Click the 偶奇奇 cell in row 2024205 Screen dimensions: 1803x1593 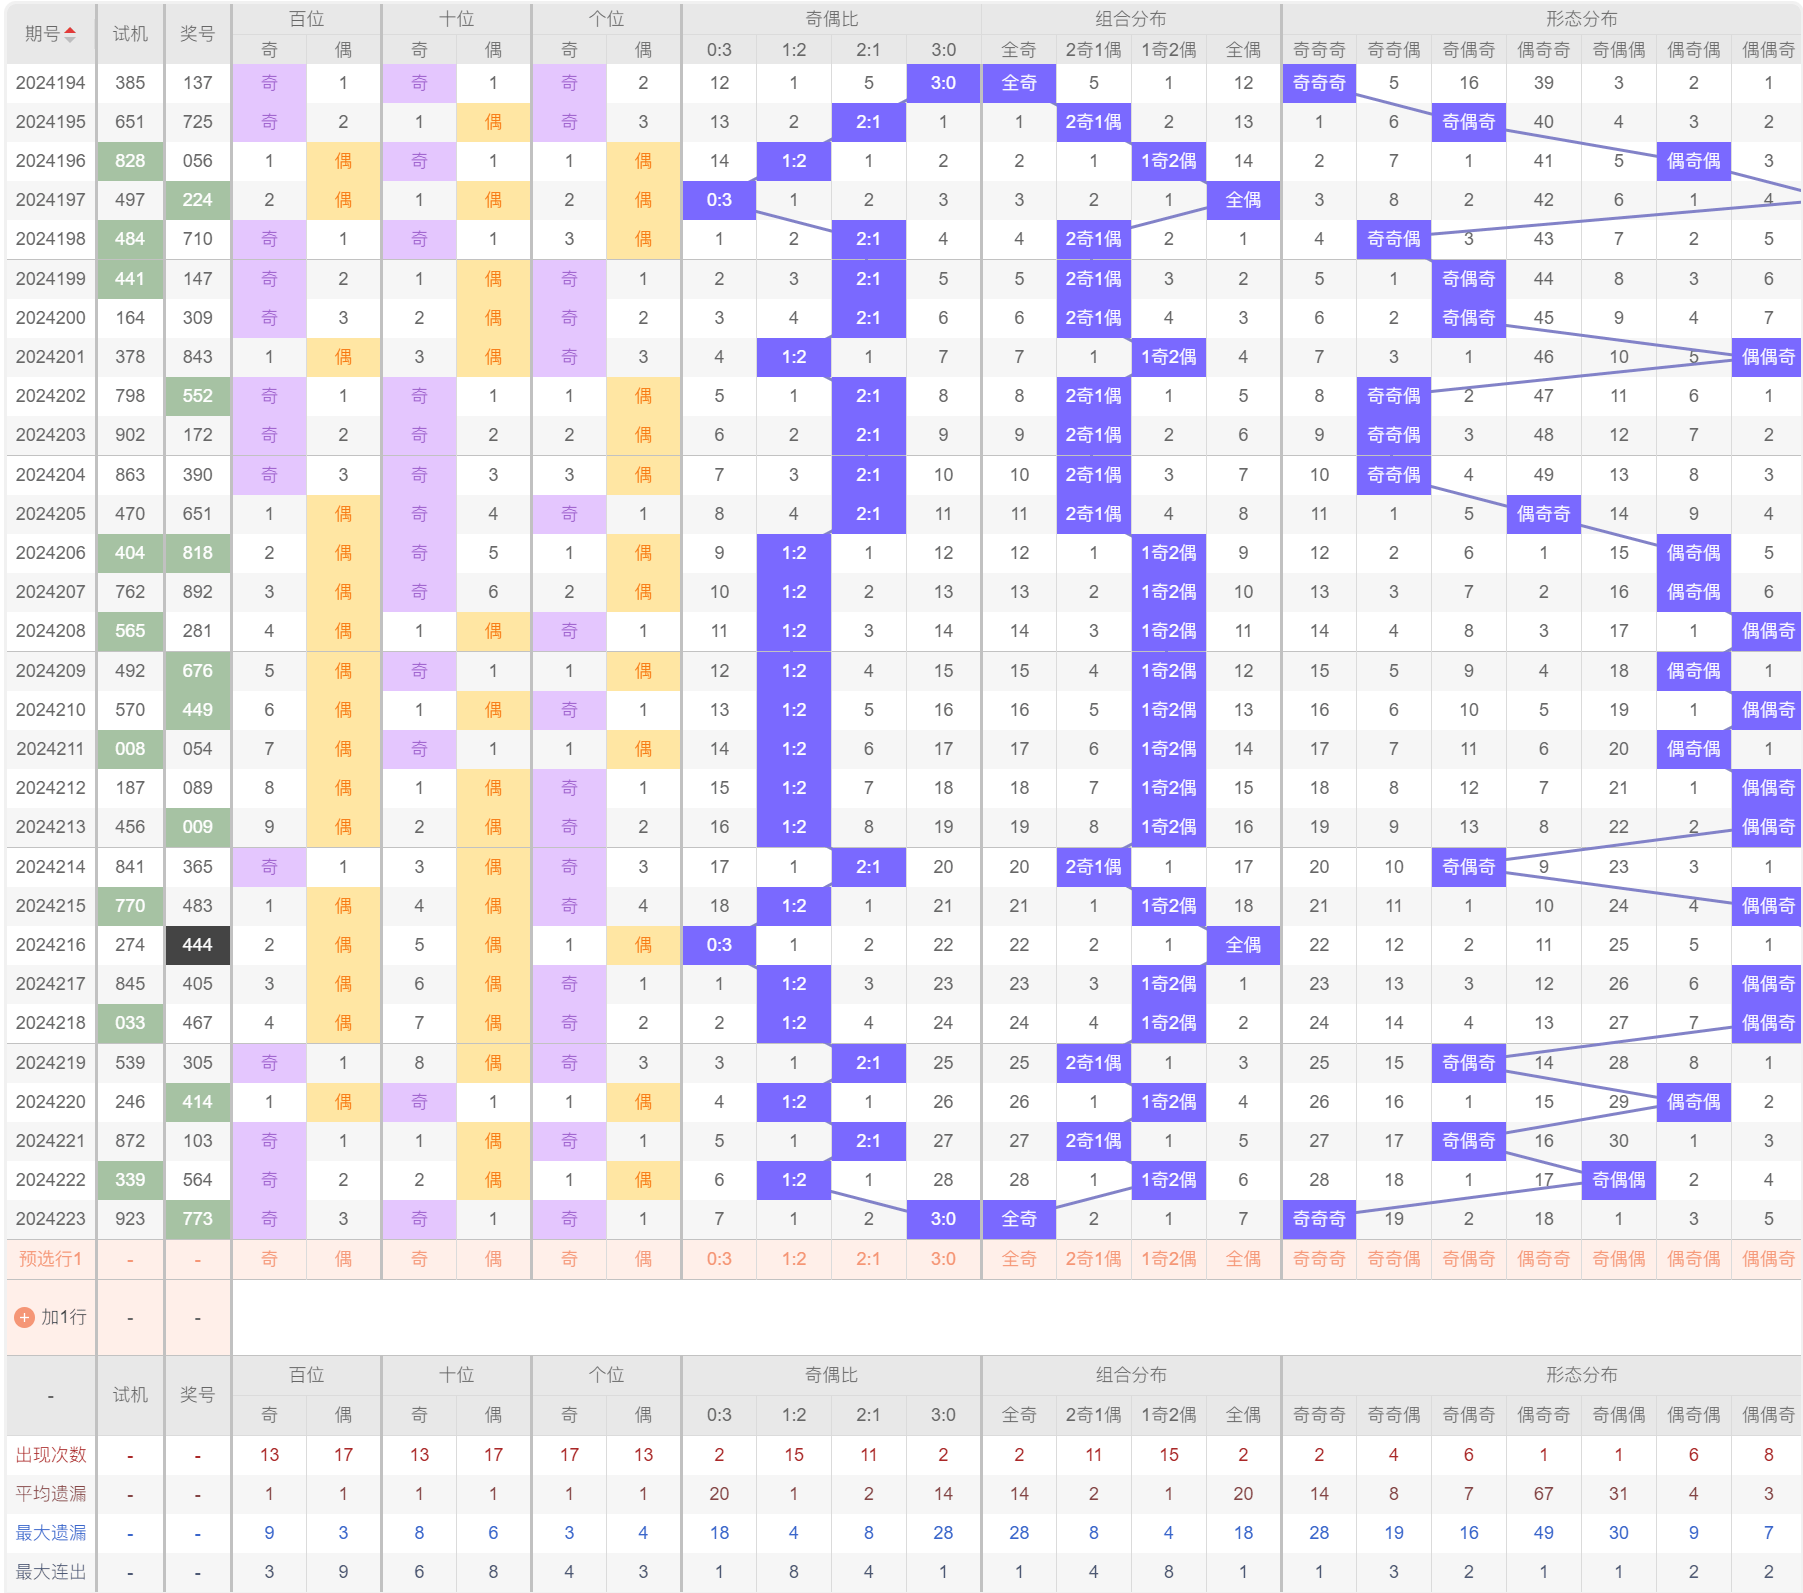1543,514
